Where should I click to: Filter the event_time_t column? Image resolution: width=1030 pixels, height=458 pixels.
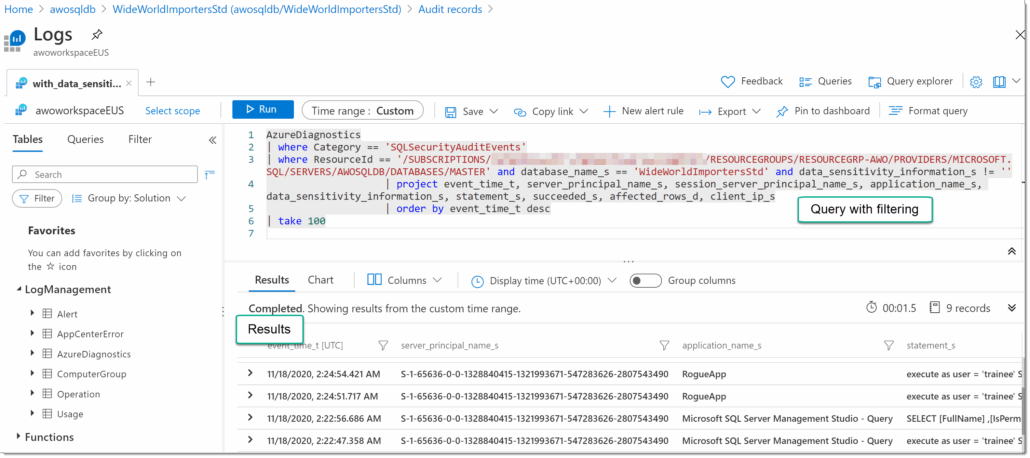pos(383,345)
